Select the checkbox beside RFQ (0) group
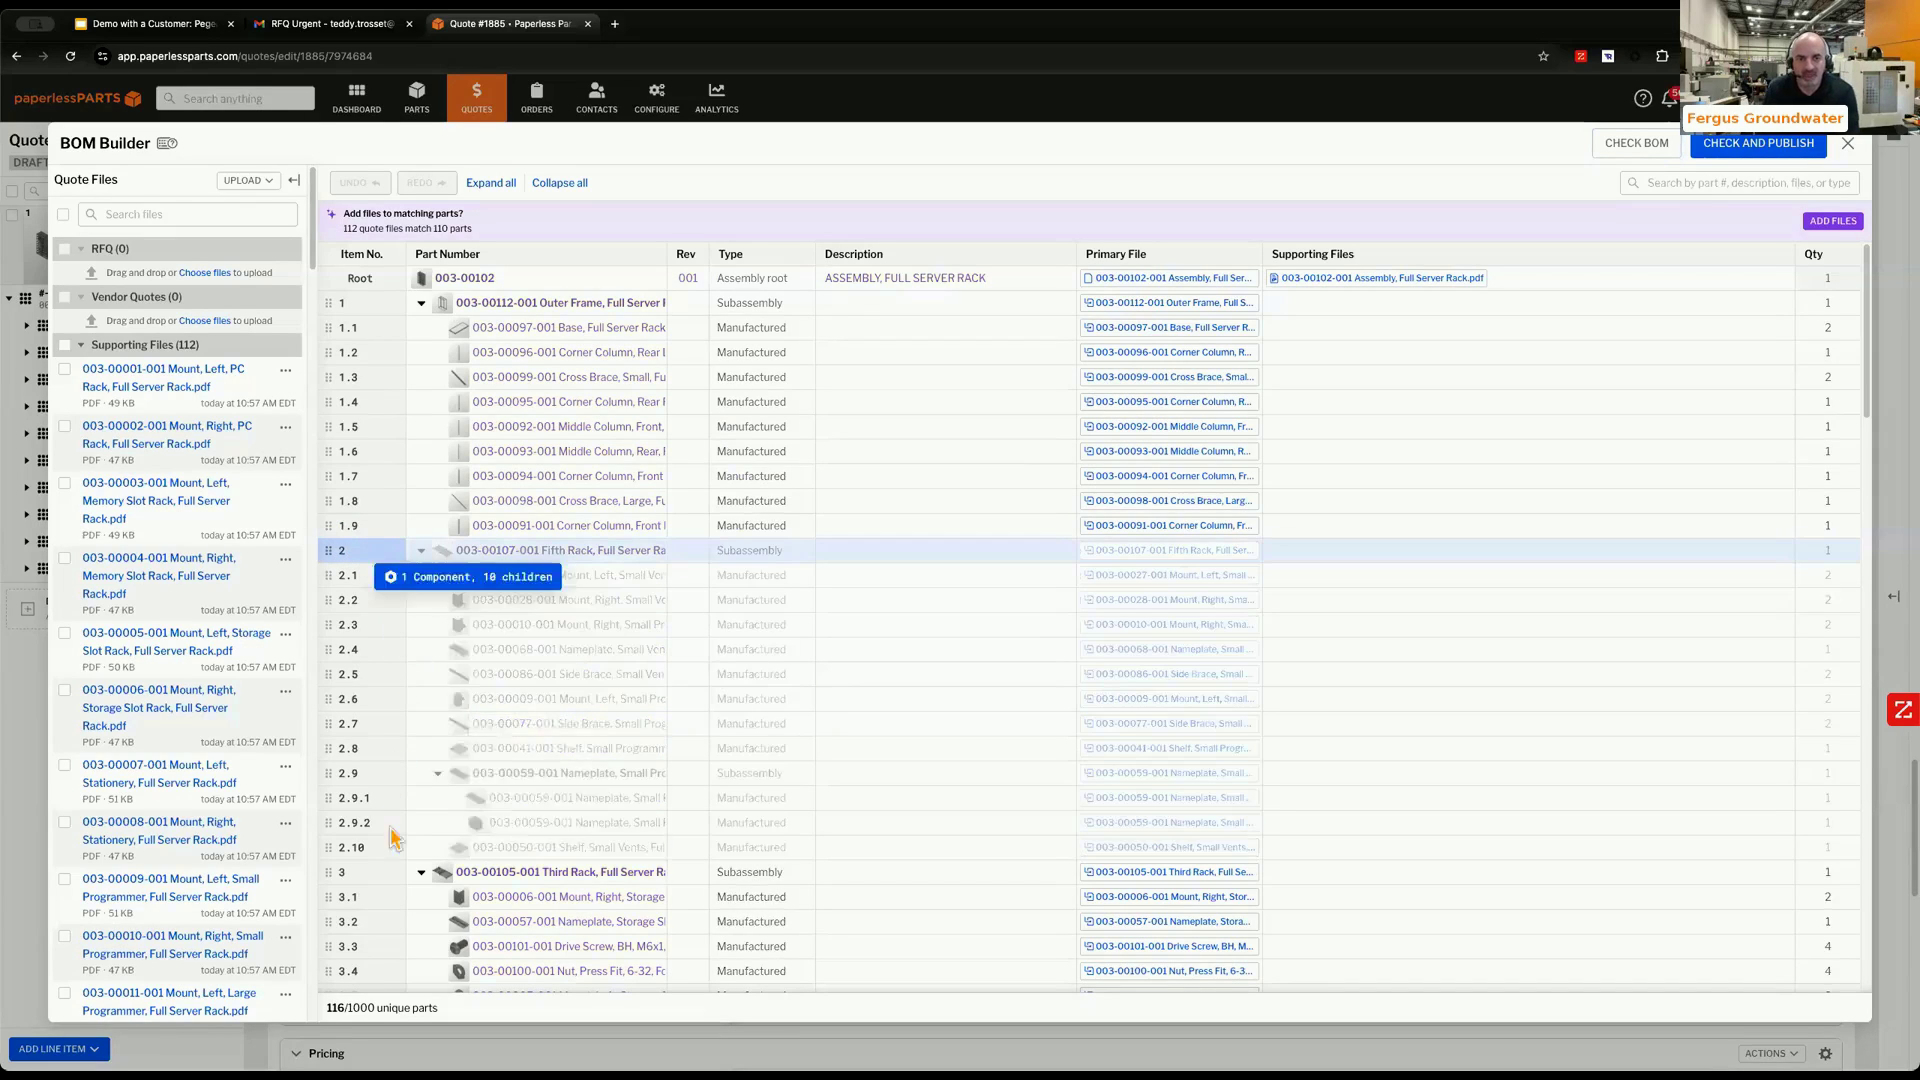1920x1080 pixels. pyautogui.click(x=64, y=248)
